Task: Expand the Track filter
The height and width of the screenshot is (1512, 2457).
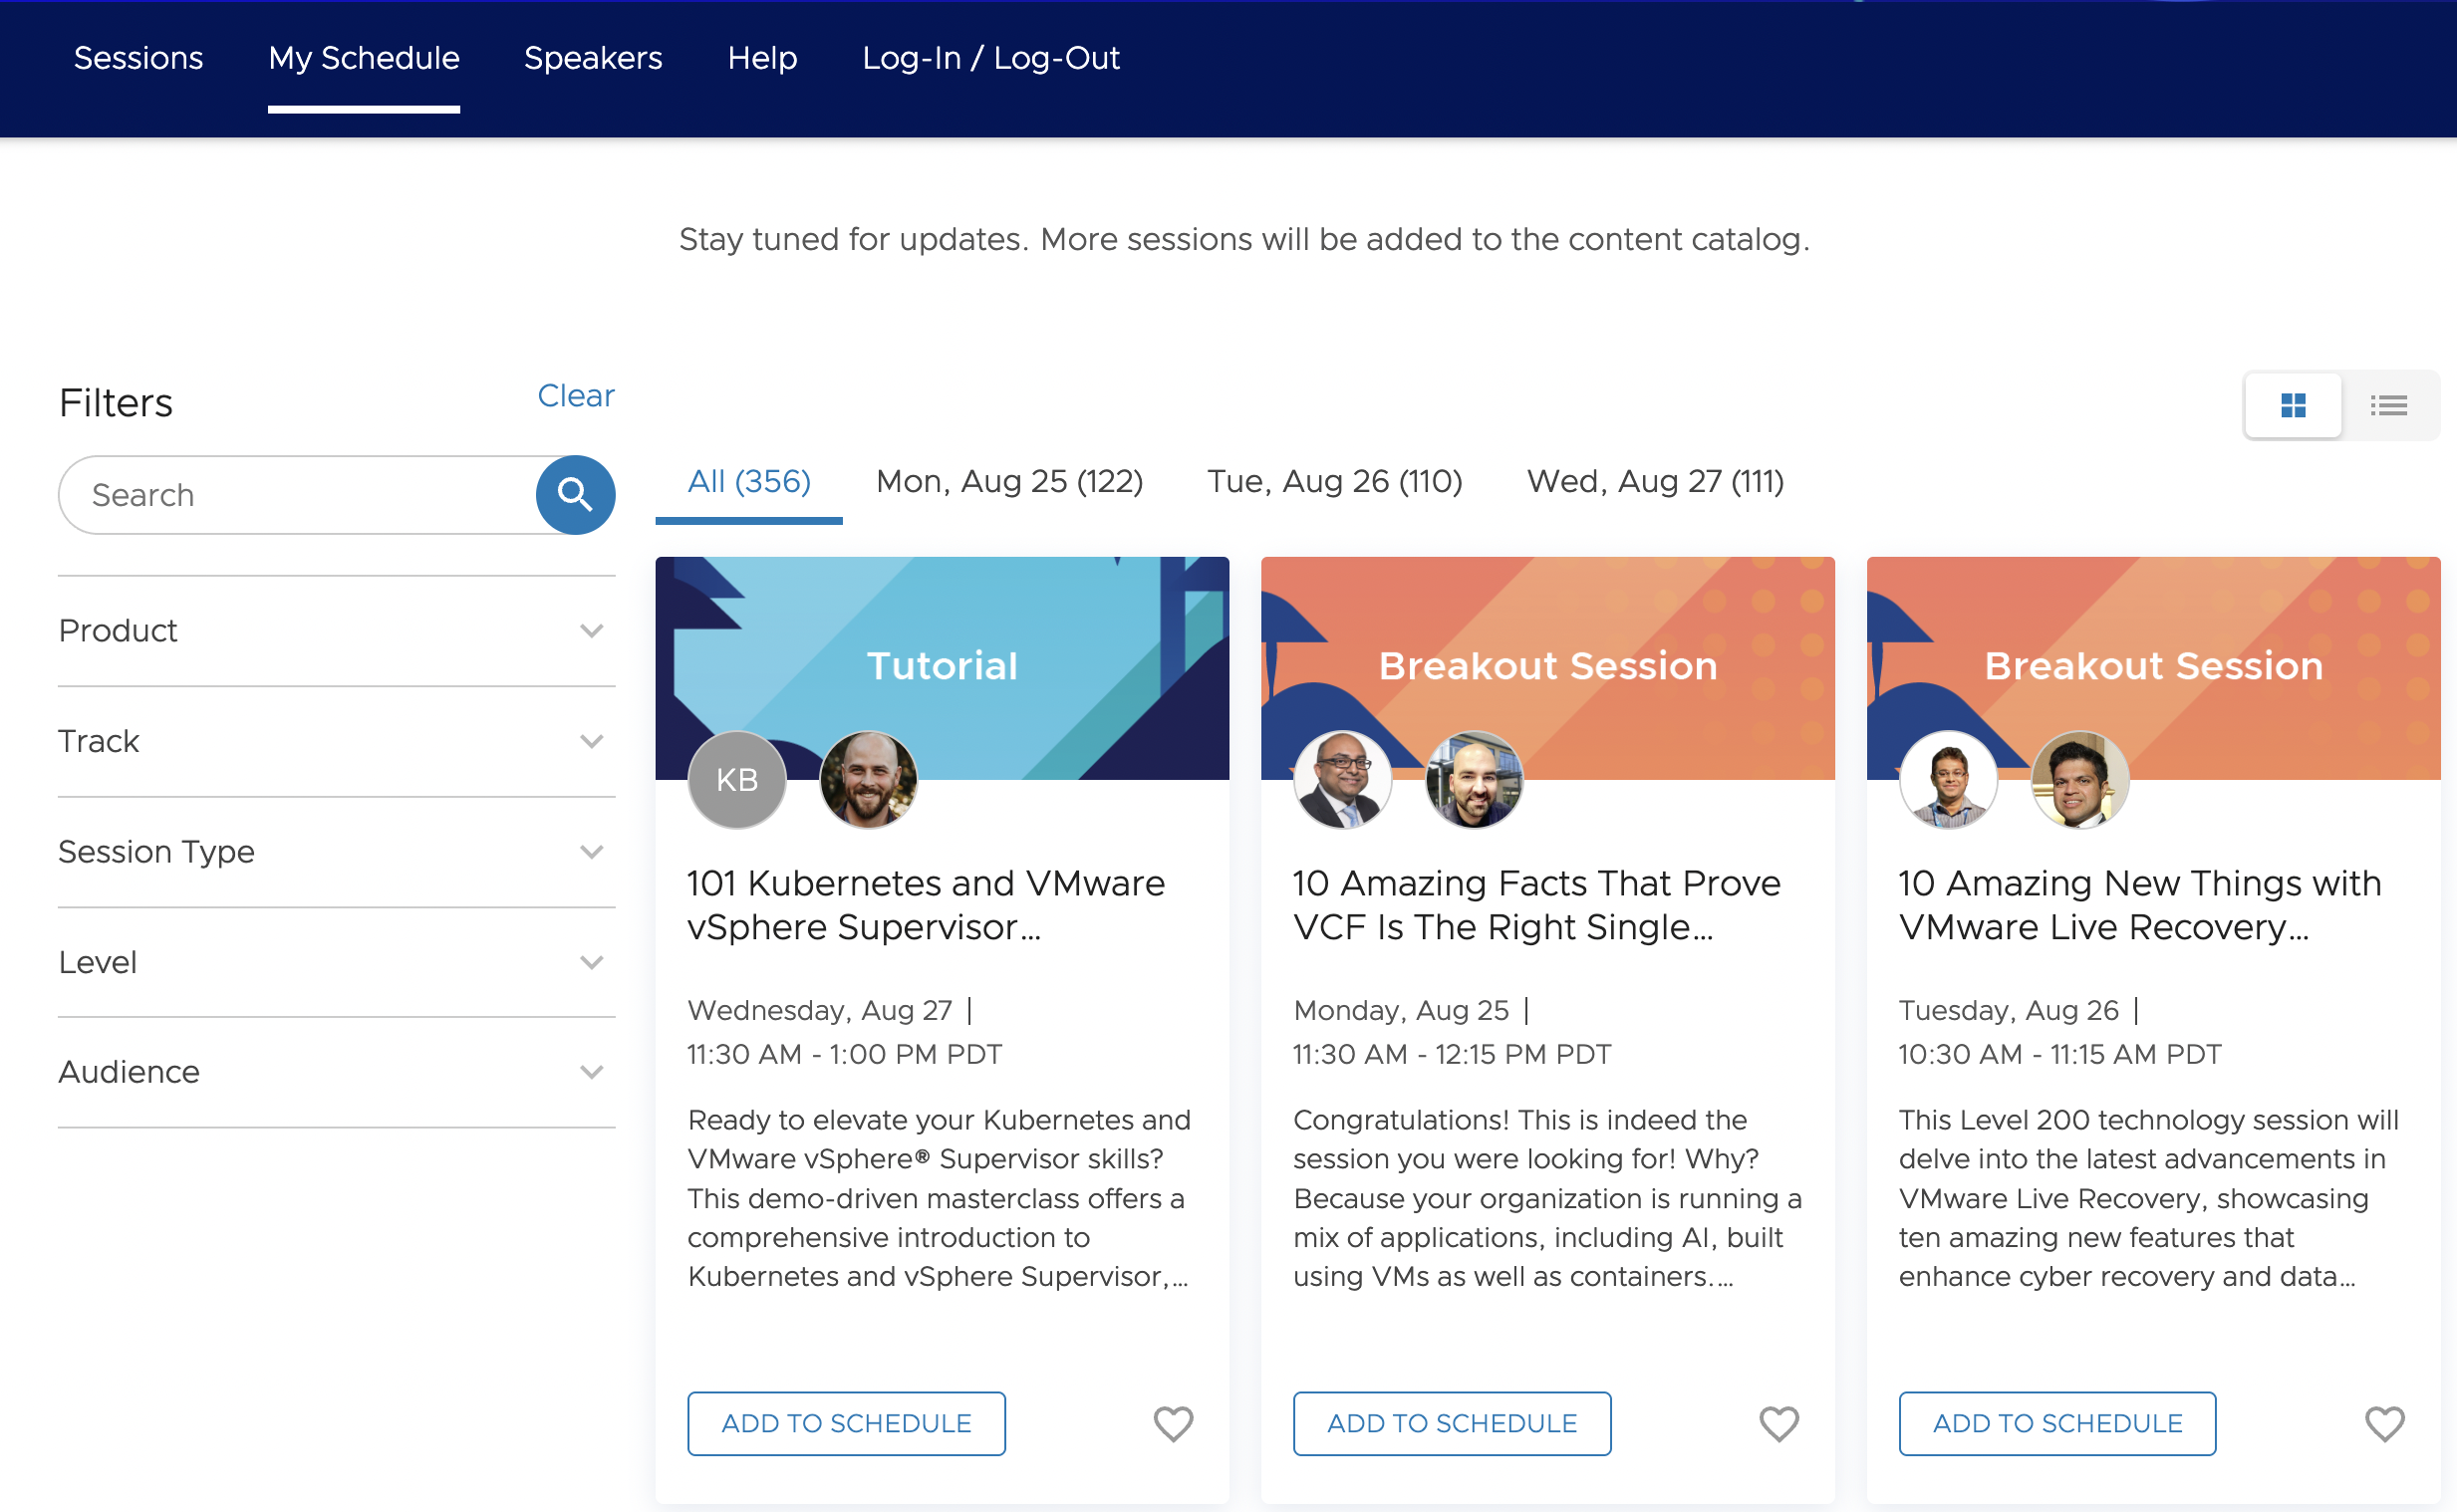Action: 336,741
